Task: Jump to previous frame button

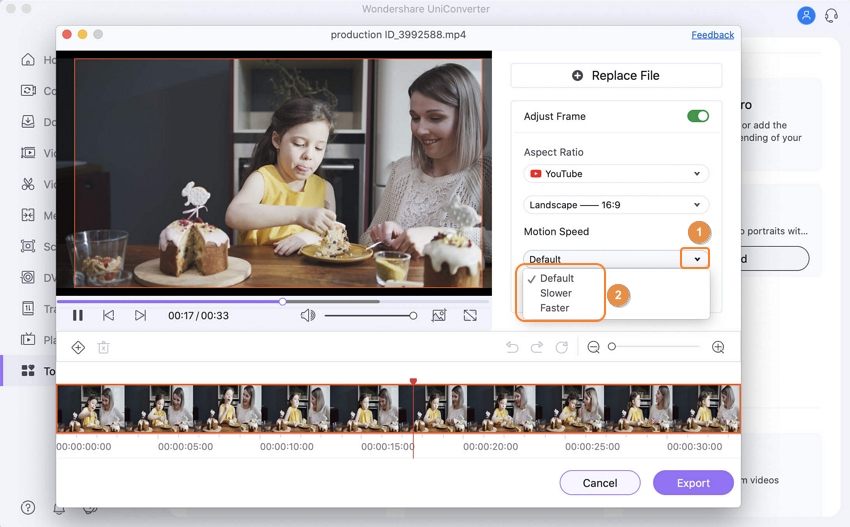Action: pos(108,315)
